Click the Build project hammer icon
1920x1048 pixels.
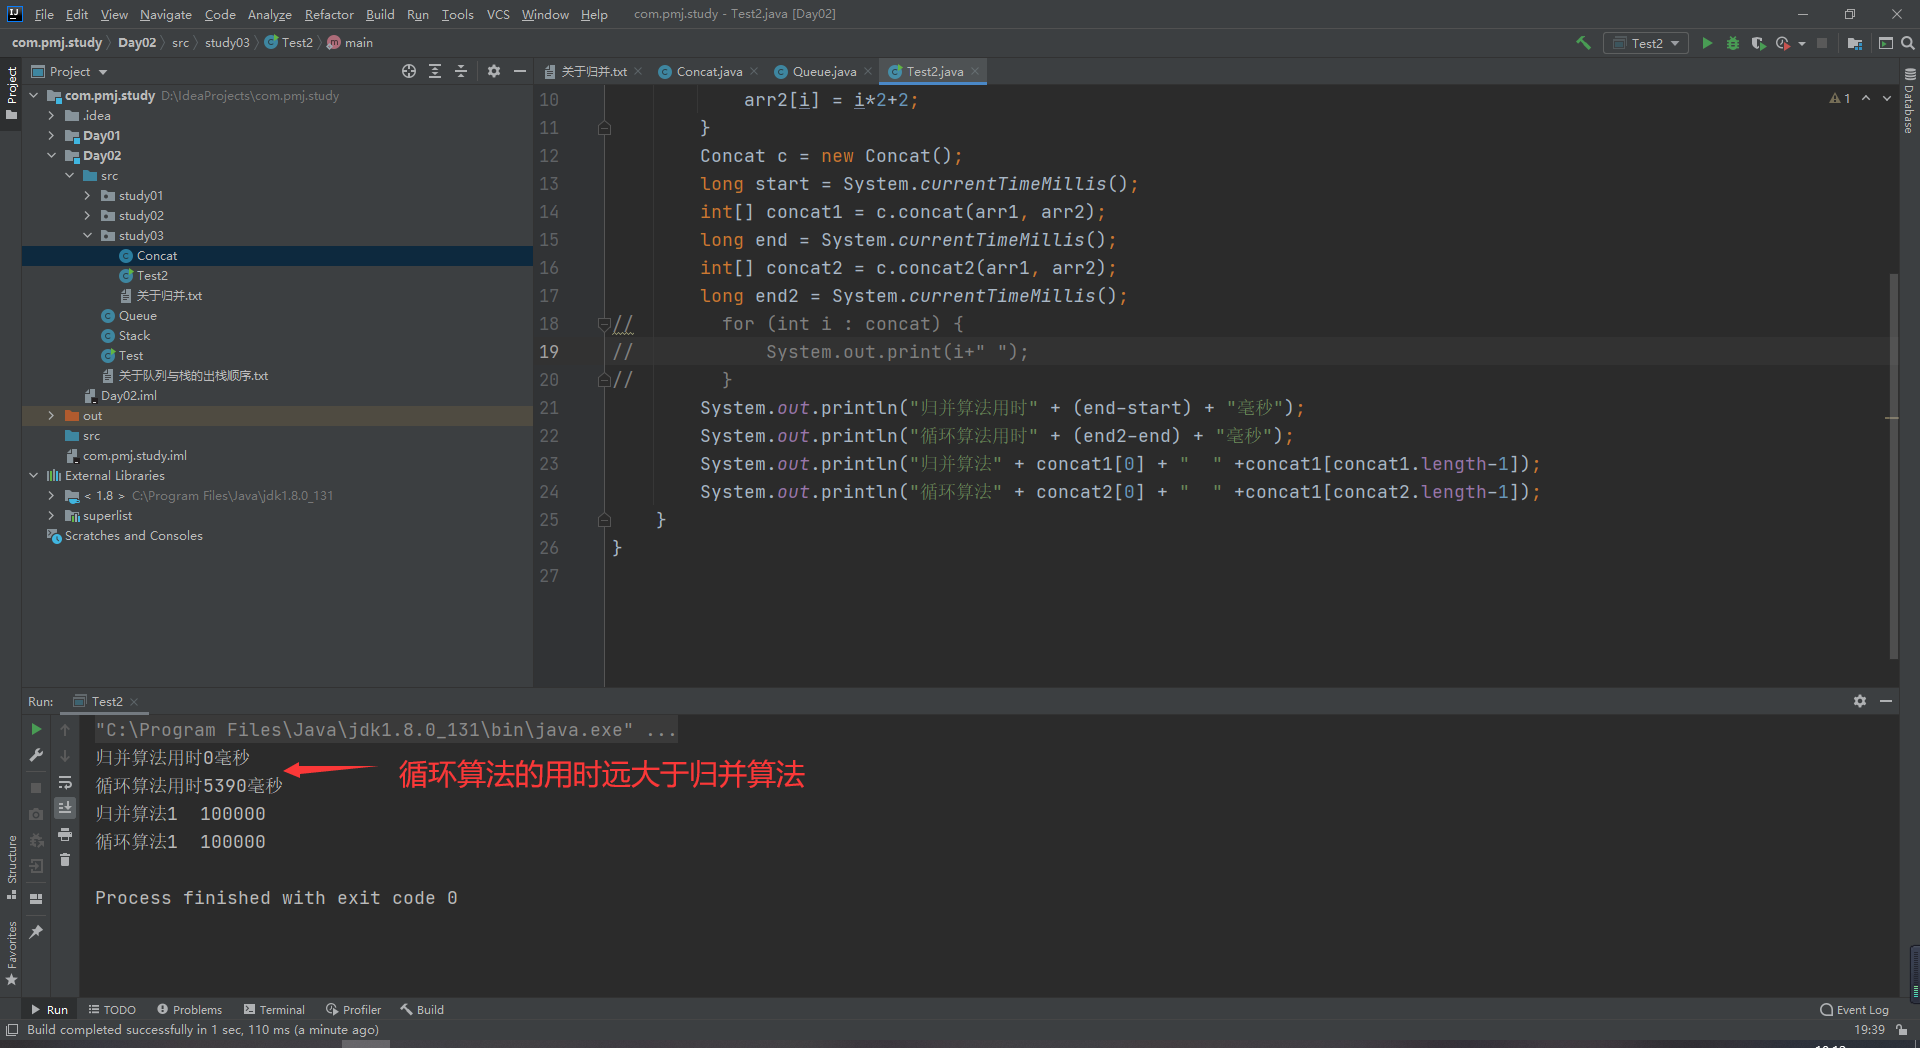(x=1583, y=43)
